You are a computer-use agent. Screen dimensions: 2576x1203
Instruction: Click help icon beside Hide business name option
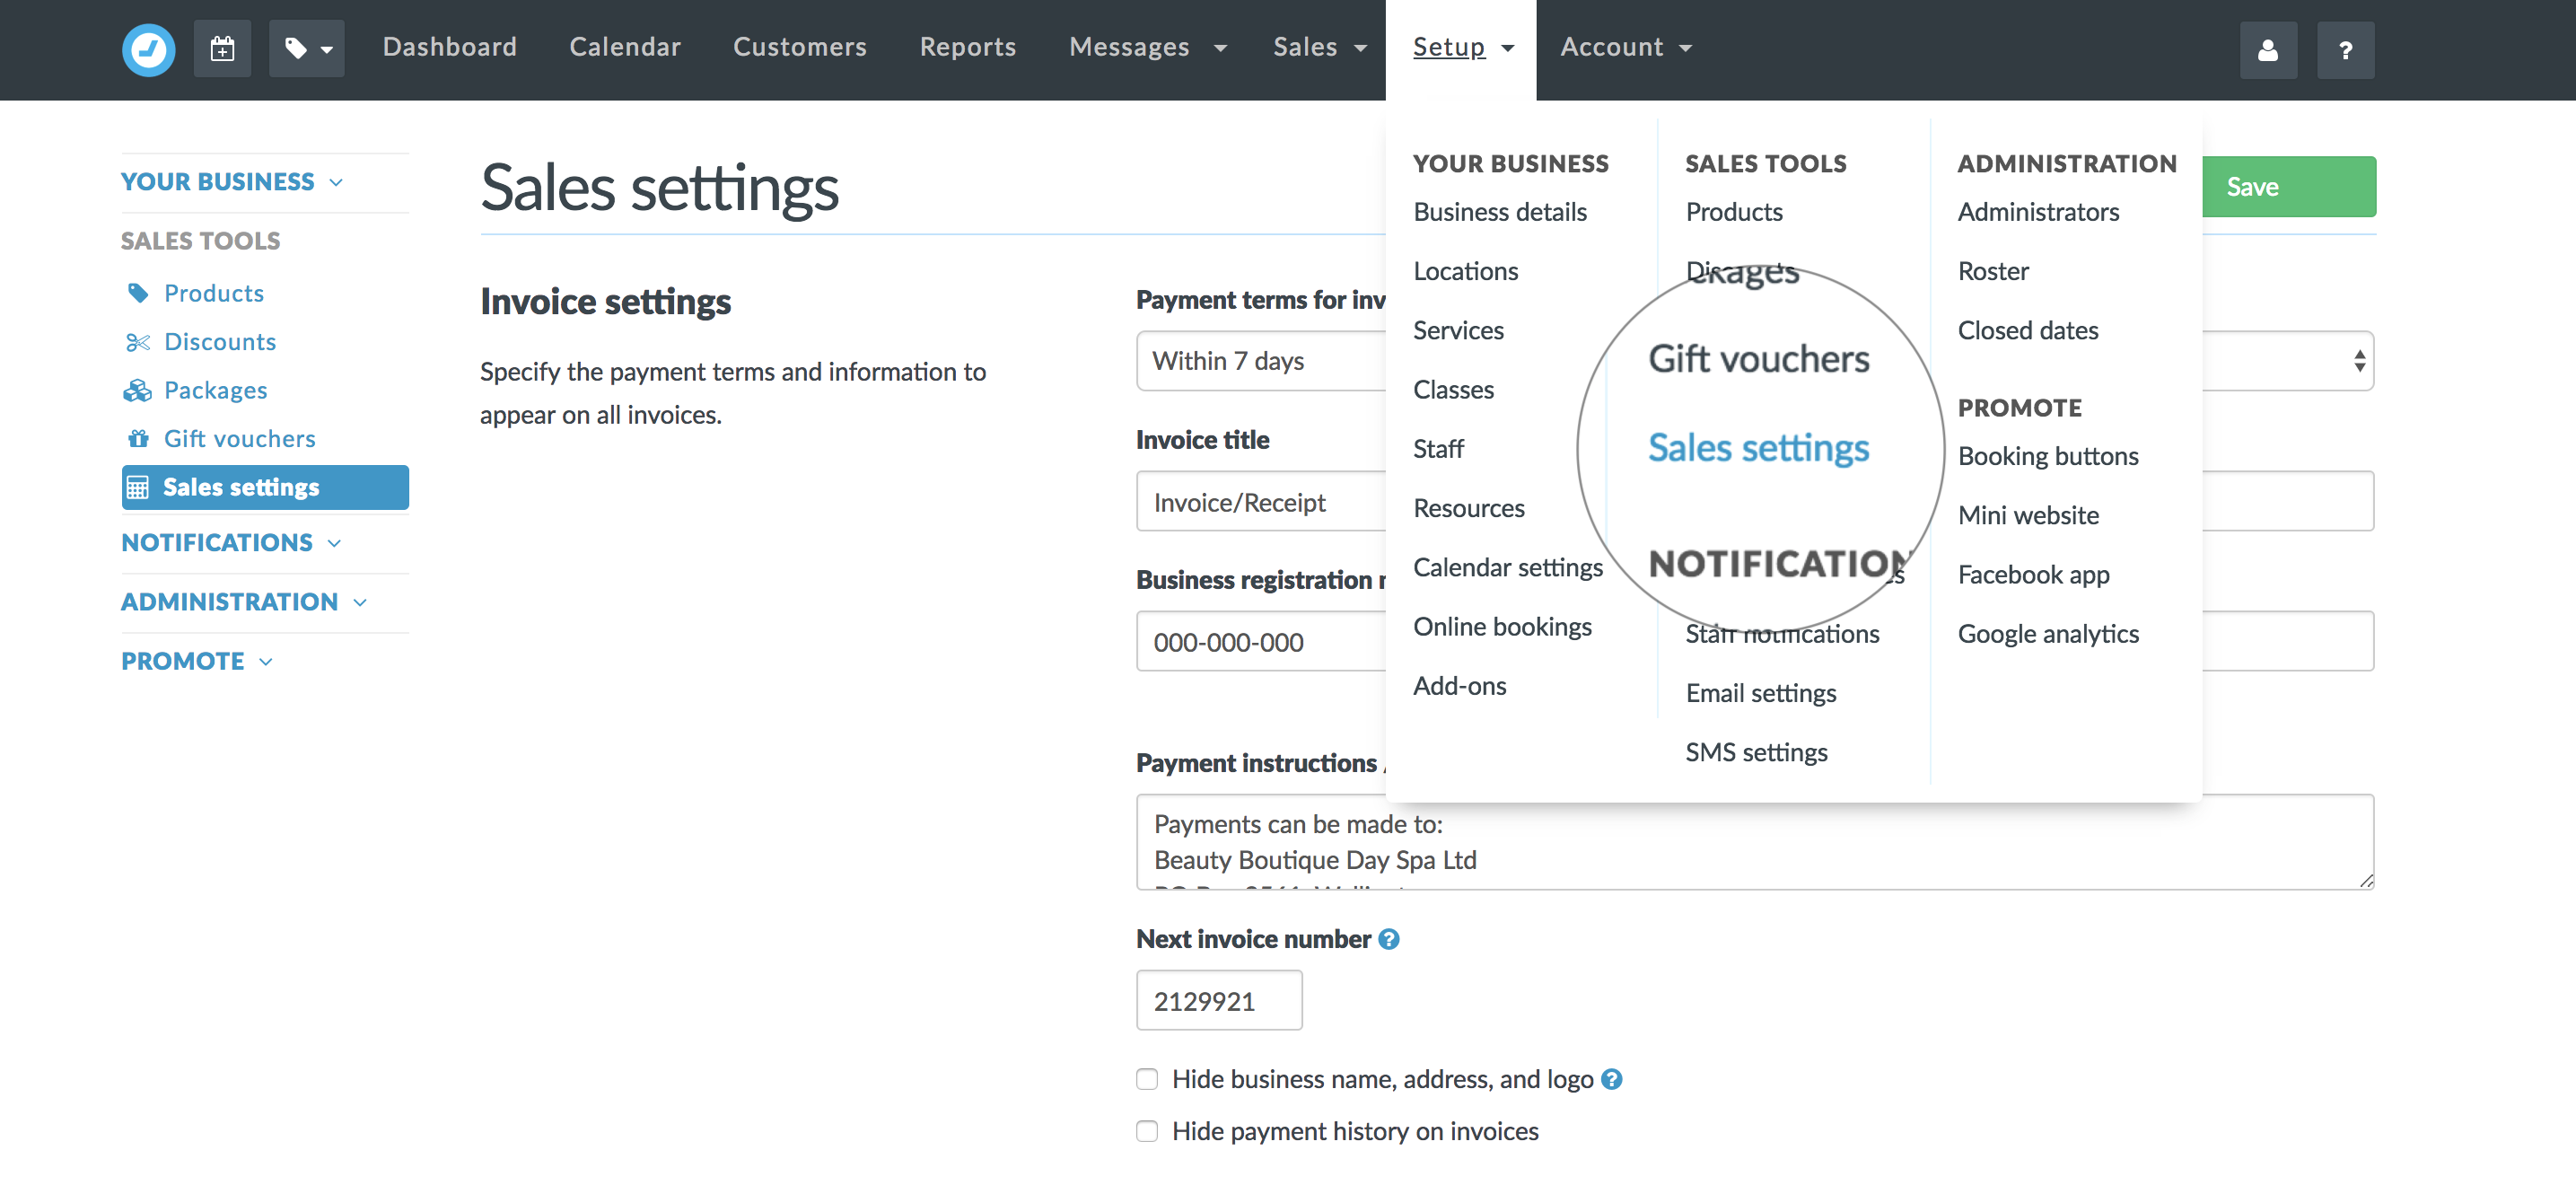(1611, 1079)
